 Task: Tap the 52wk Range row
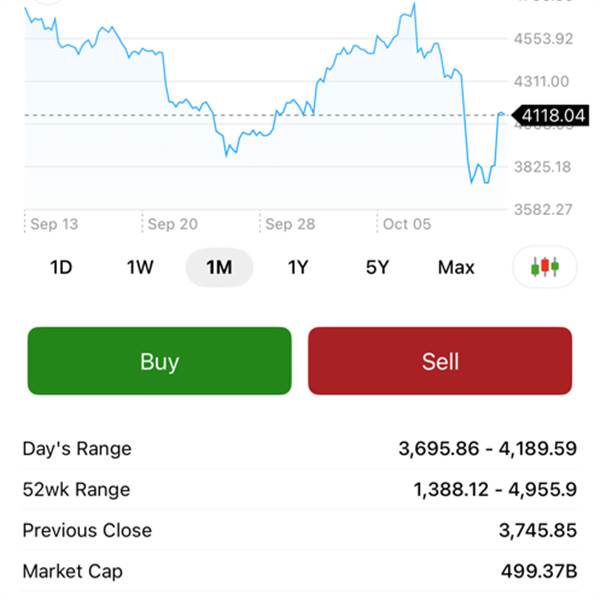click(x=299, y=490)
